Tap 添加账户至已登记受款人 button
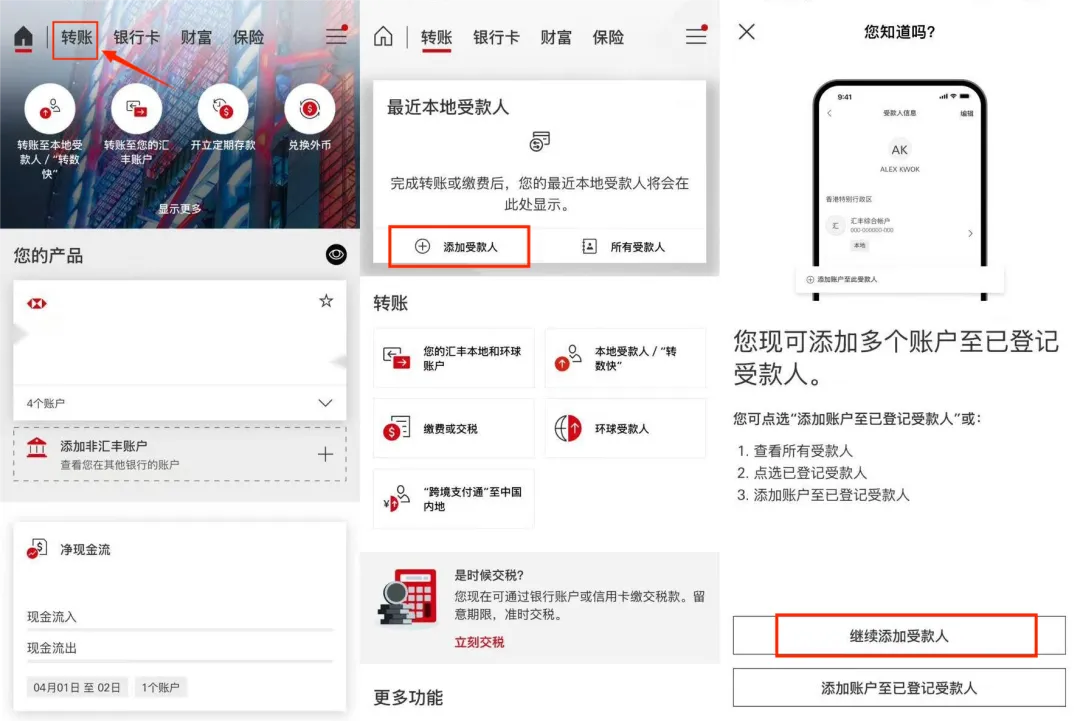1080x721 pixels. (899, 687)
